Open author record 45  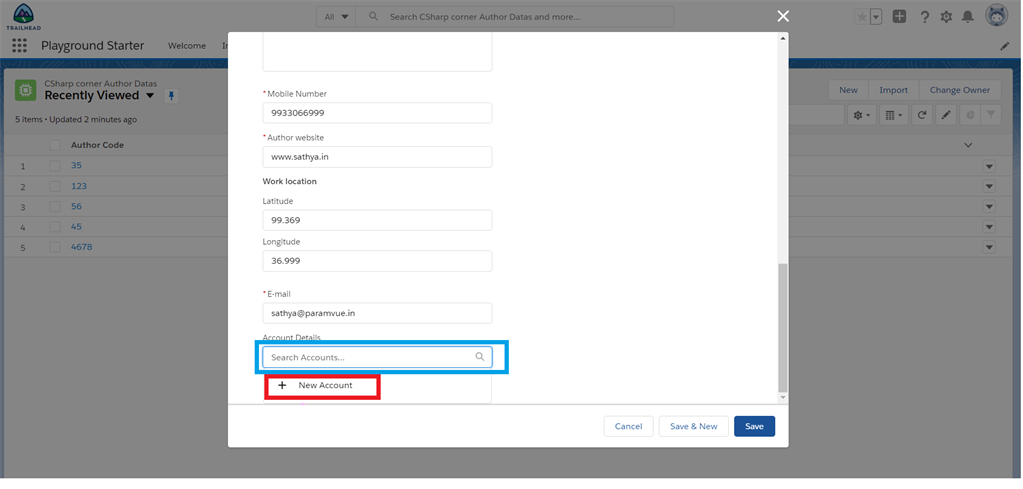pos(76,227)
